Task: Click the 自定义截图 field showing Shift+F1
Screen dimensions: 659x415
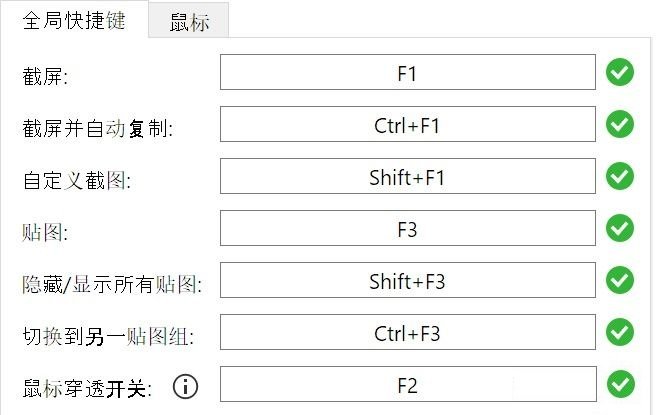Action: (407, 178)
